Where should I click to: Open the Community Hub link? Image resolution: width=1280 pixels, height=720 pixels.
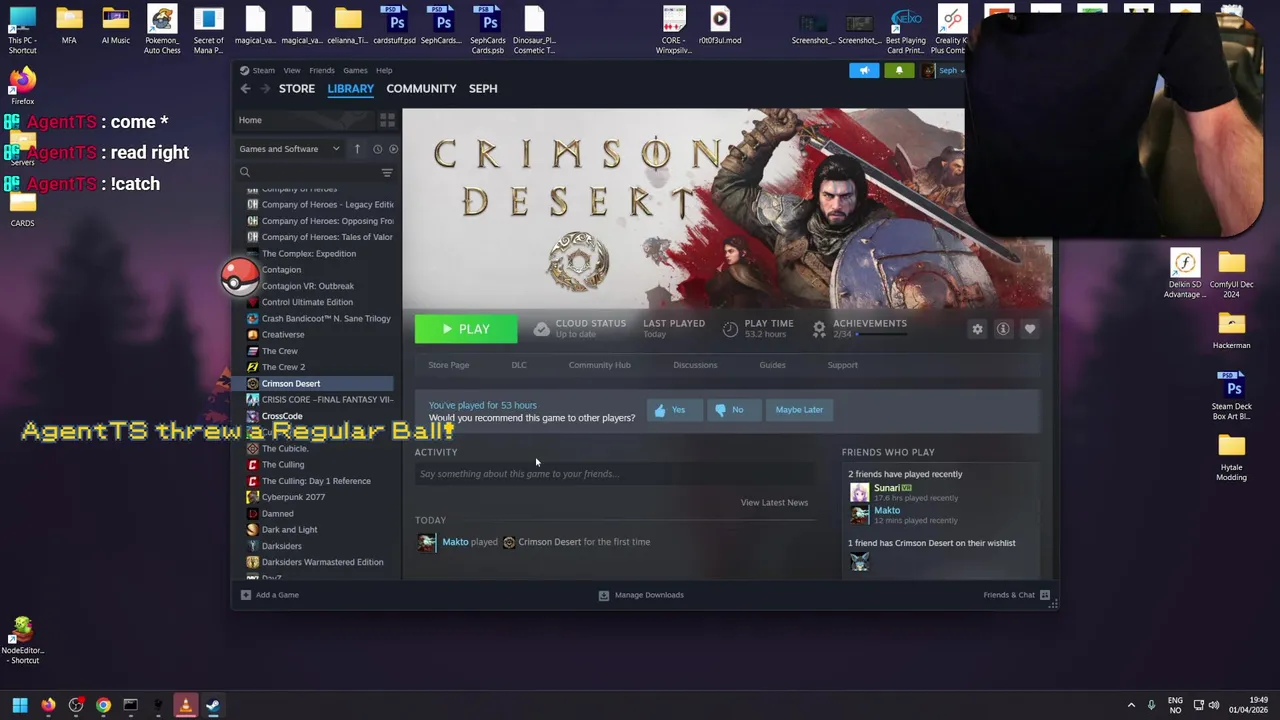[600, 365]
